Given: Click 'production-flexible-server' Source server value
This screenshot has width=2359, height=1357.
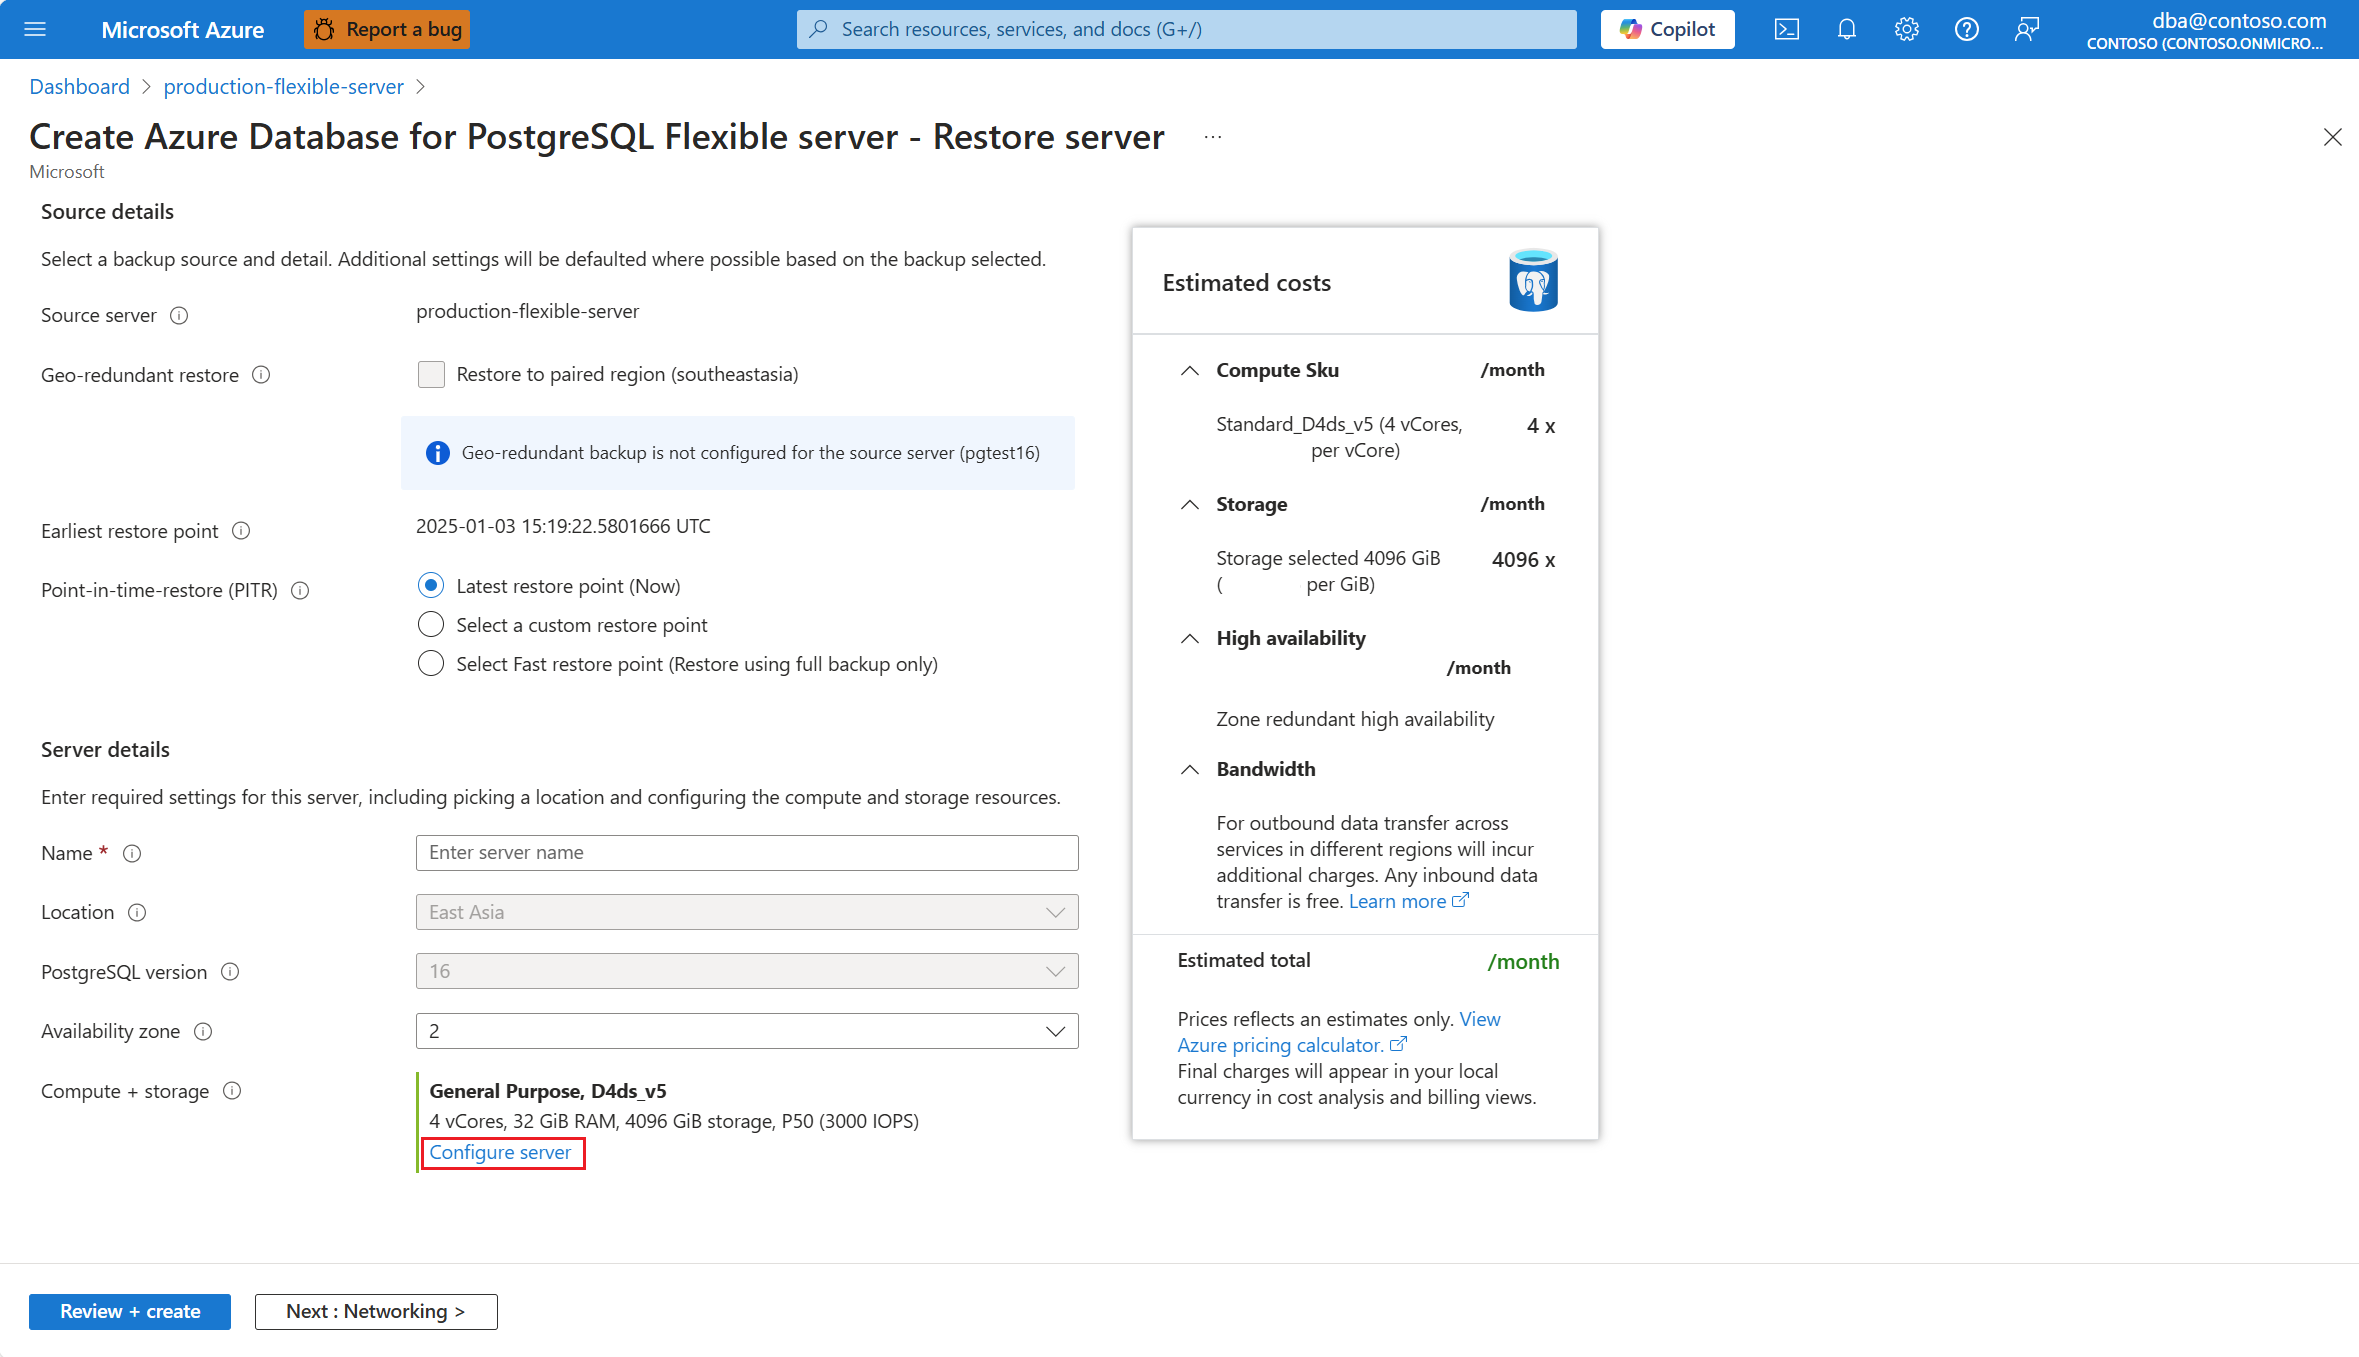Looking at the screenshot, I should [527, 311].
